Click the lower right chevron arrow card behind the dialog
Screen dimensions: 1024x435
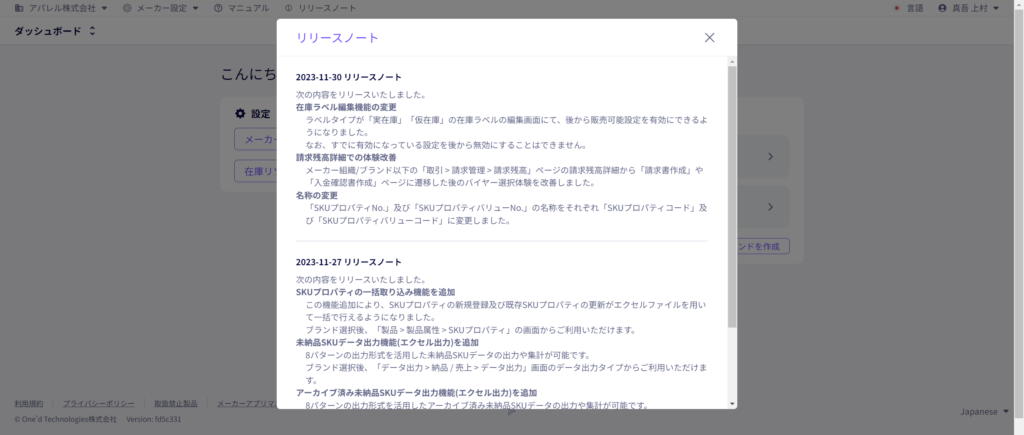tap(770, 207)
